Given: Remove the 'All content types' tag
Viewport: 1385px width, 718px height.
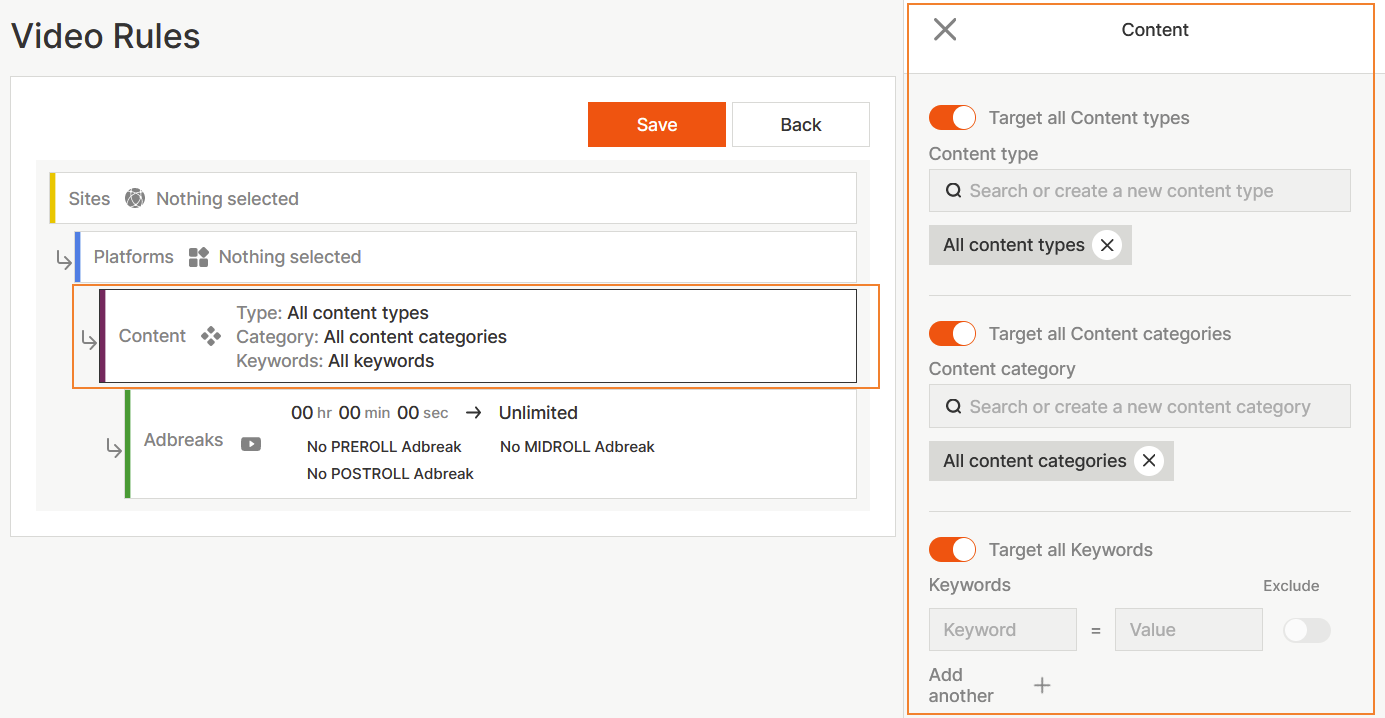Looking at the screenshot, I should coord(1107,245).
